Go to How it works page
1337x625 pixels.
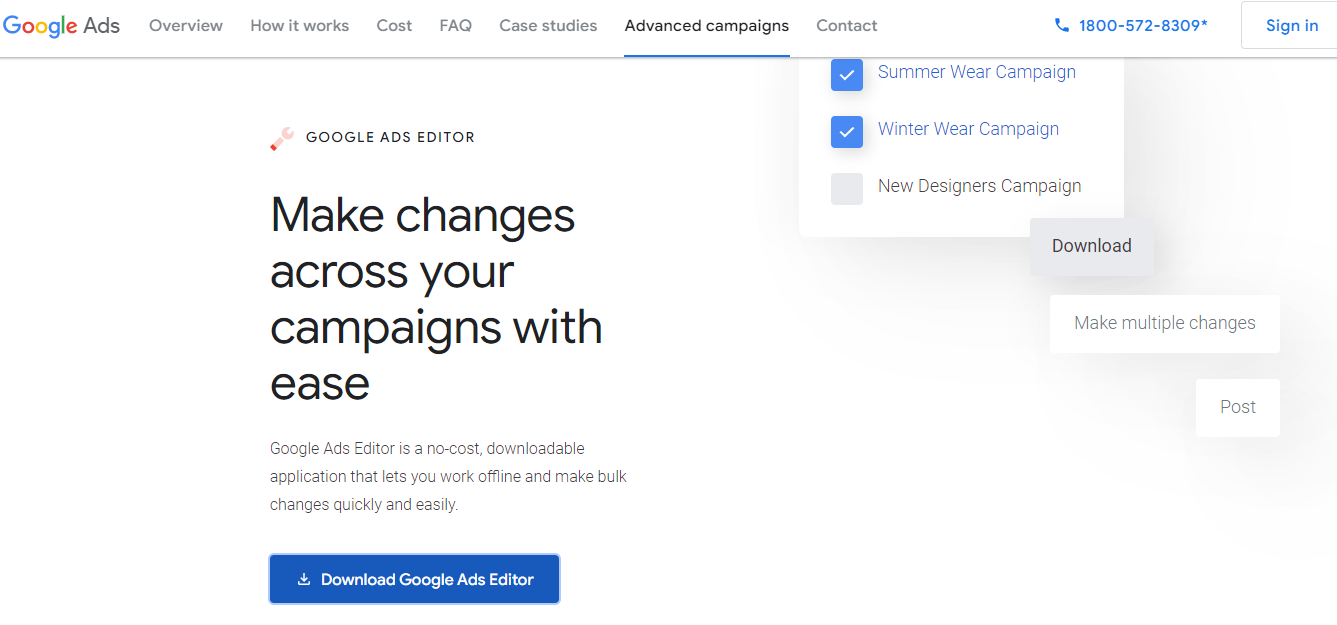(300, 26)
